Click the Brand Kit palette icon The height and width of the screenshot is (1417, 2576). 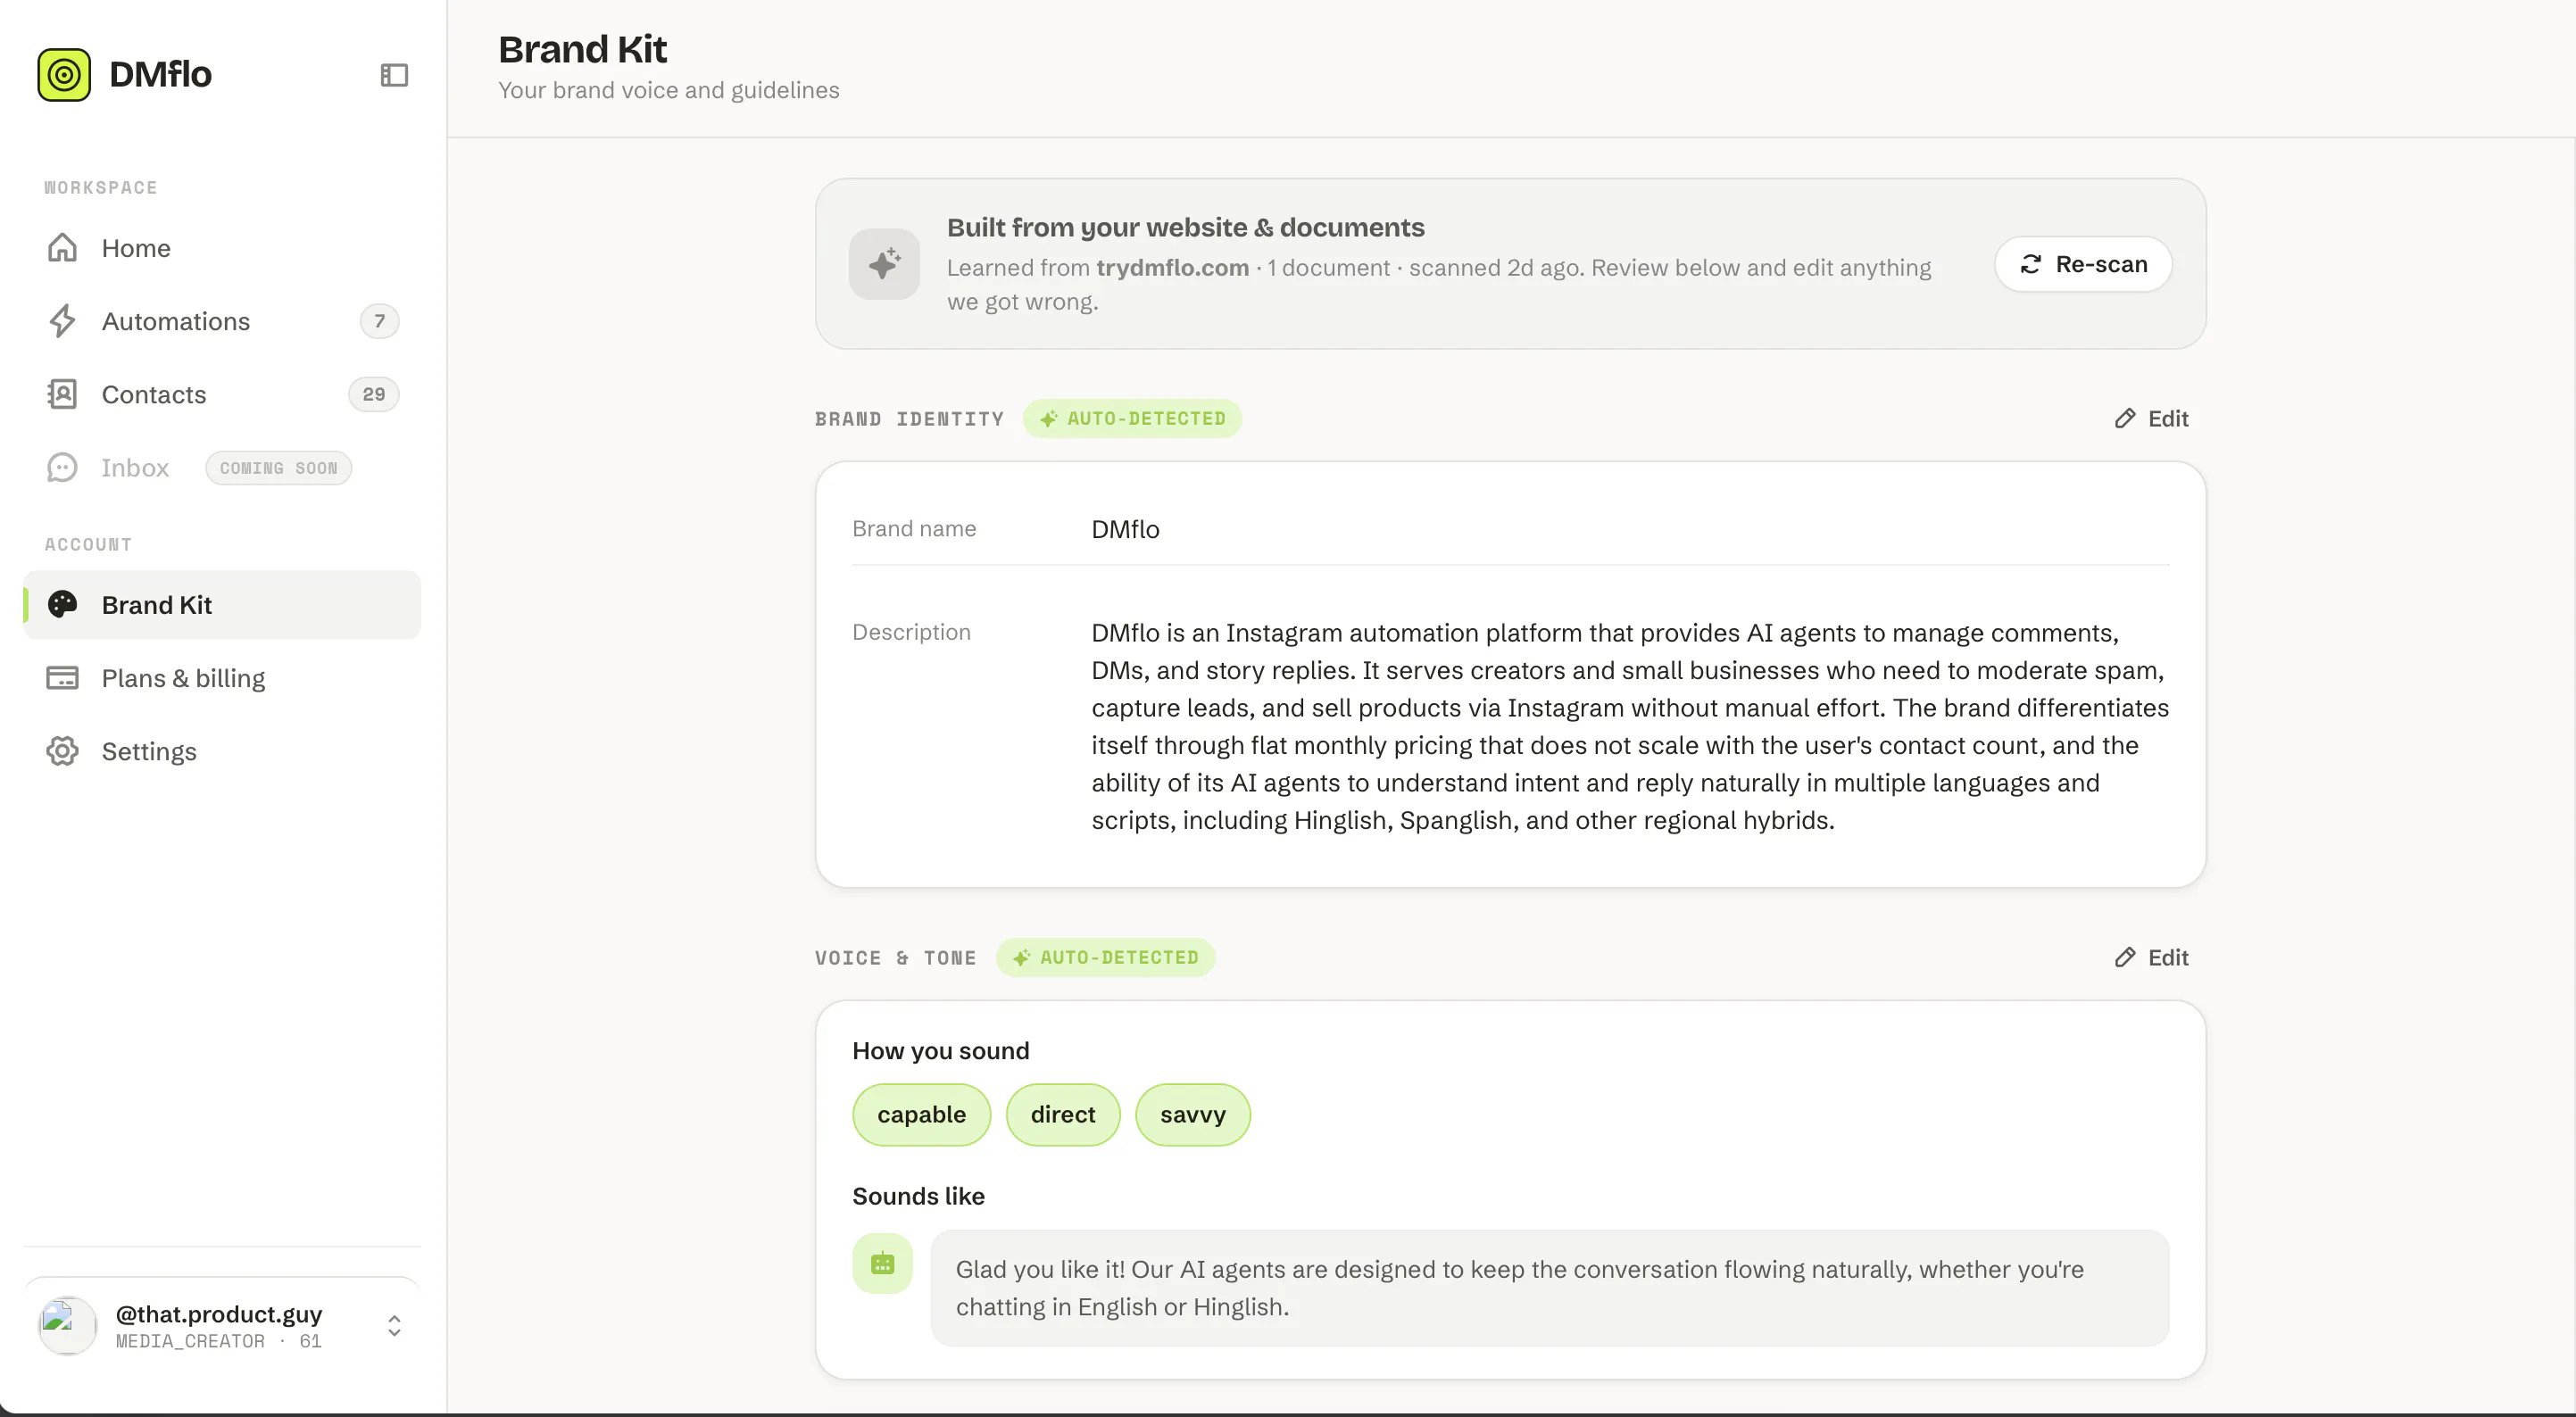tap(62, 605)
